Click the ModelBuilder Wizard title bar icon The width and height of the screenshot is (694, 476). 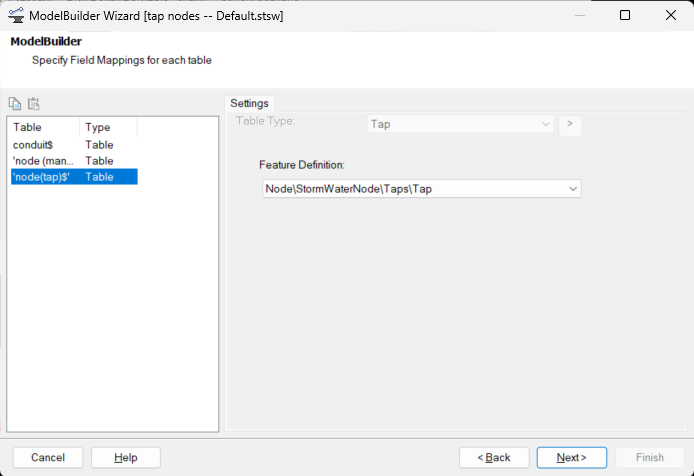(16, 16)
